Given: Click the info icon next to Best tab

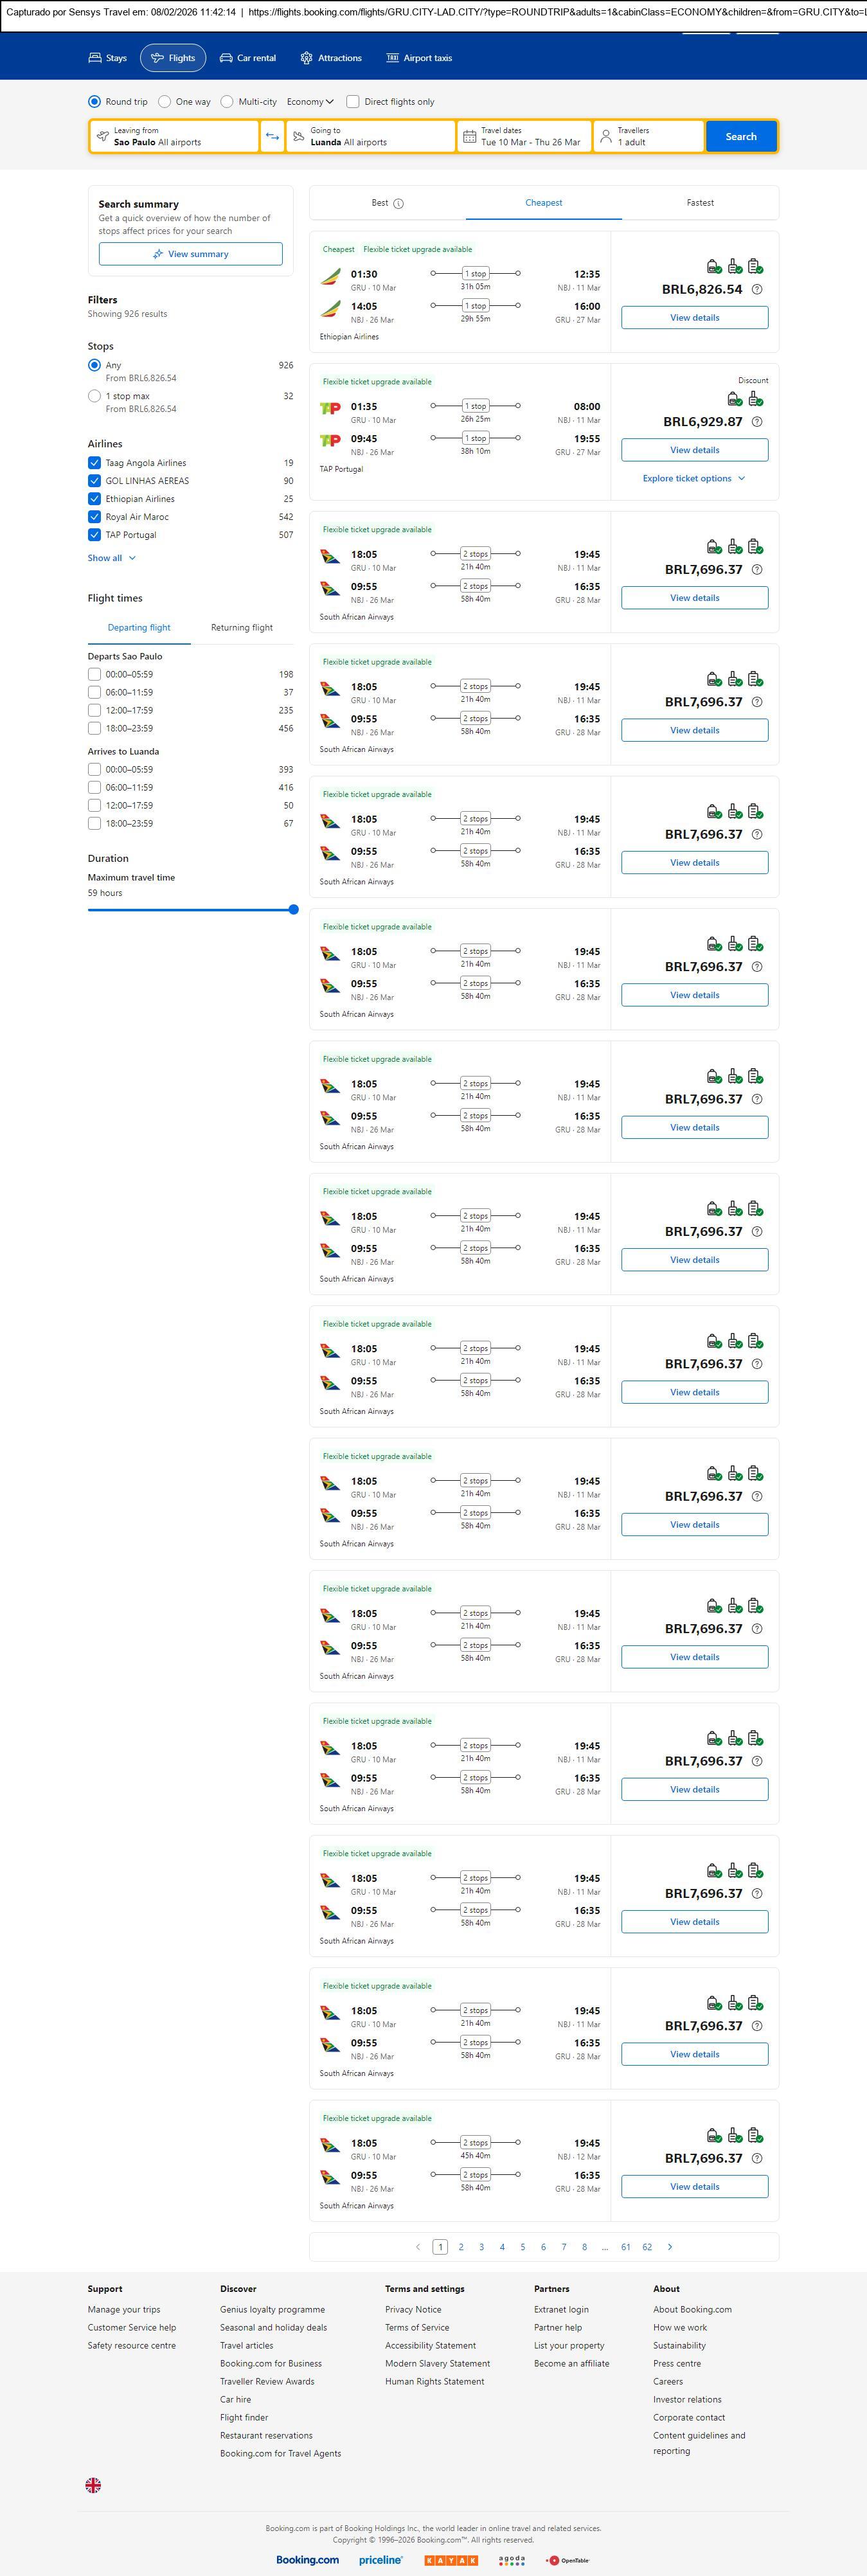Looking at the screenshot, I should tap(398, 204).
